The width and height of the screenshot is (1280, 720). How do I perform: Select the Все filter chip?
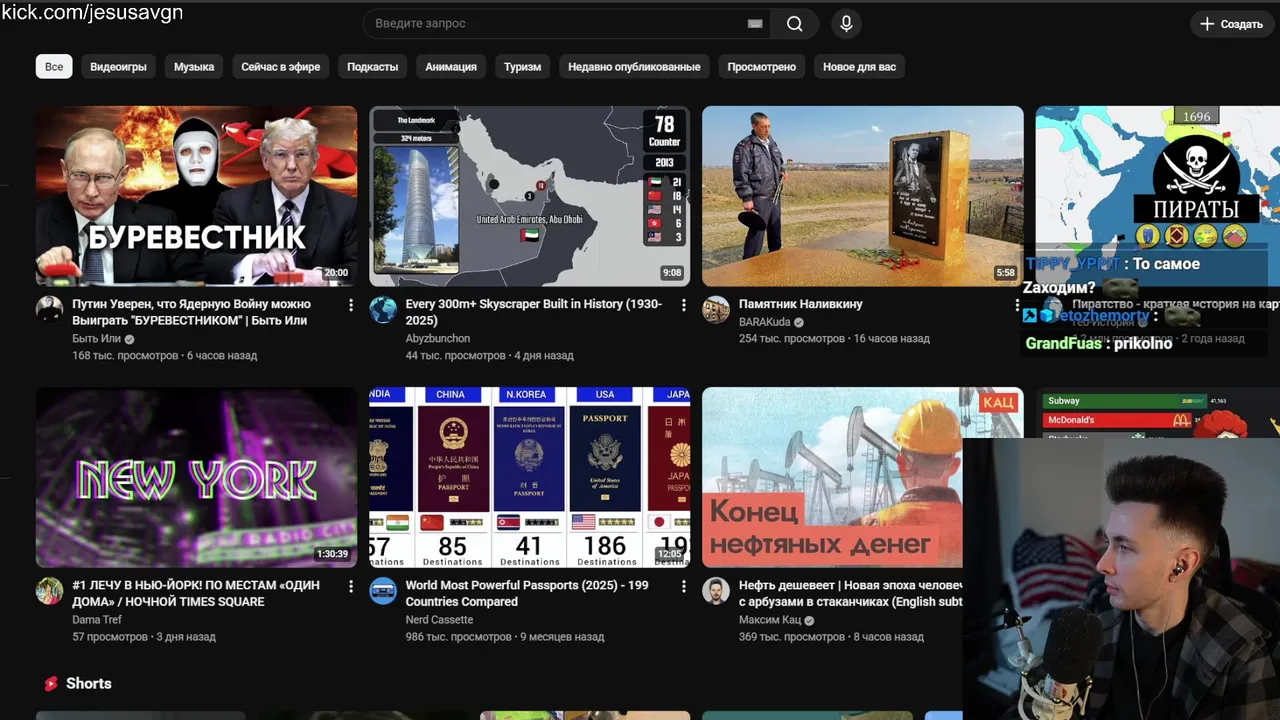[x=54, y=67]
